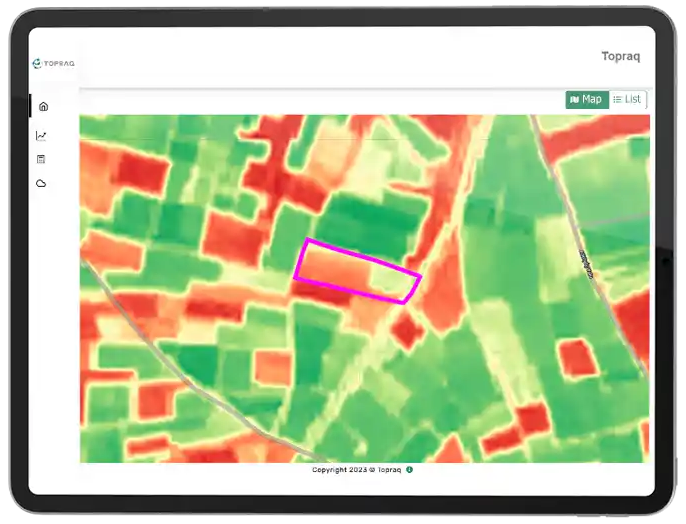Click the Copyright 2023 Topraq footer text
This screenshot has width=686, height=524.
(355, 469)
